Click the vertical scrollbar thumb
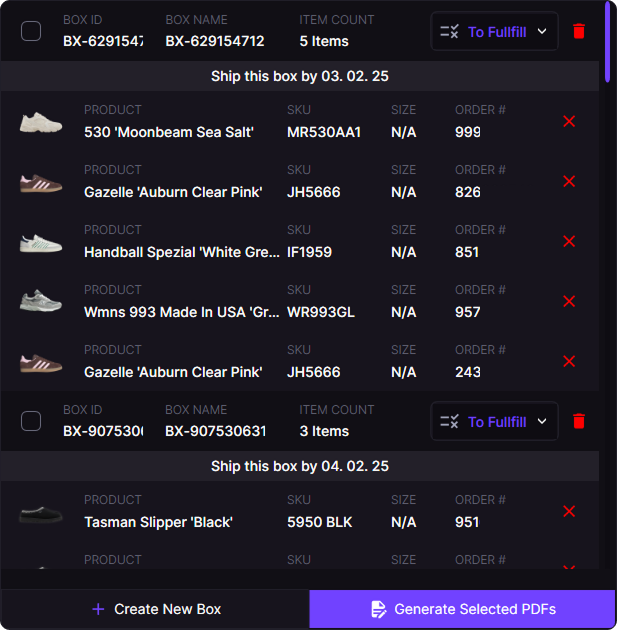 pyautogui.click(x=608, y=42)
